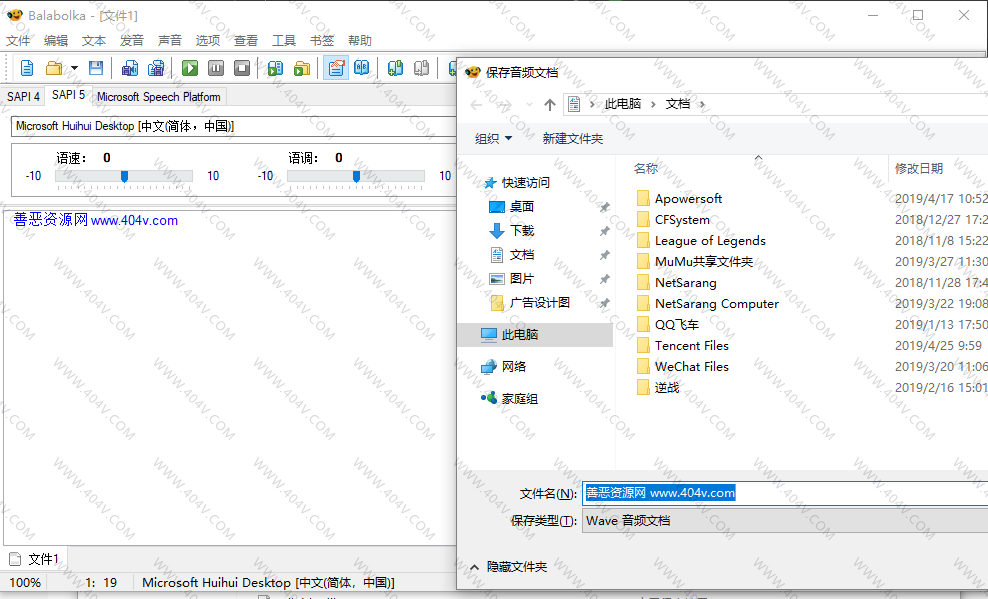Click the 新建文件夹 button

coord(573,139)
